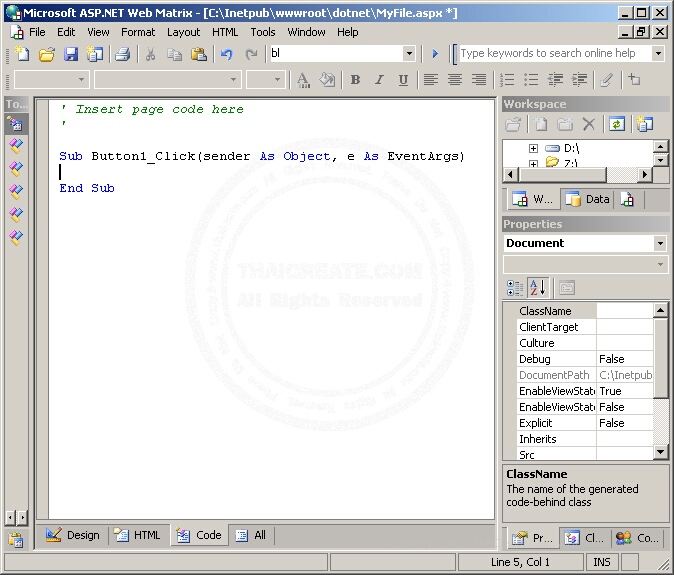Show properties by category

515,288
